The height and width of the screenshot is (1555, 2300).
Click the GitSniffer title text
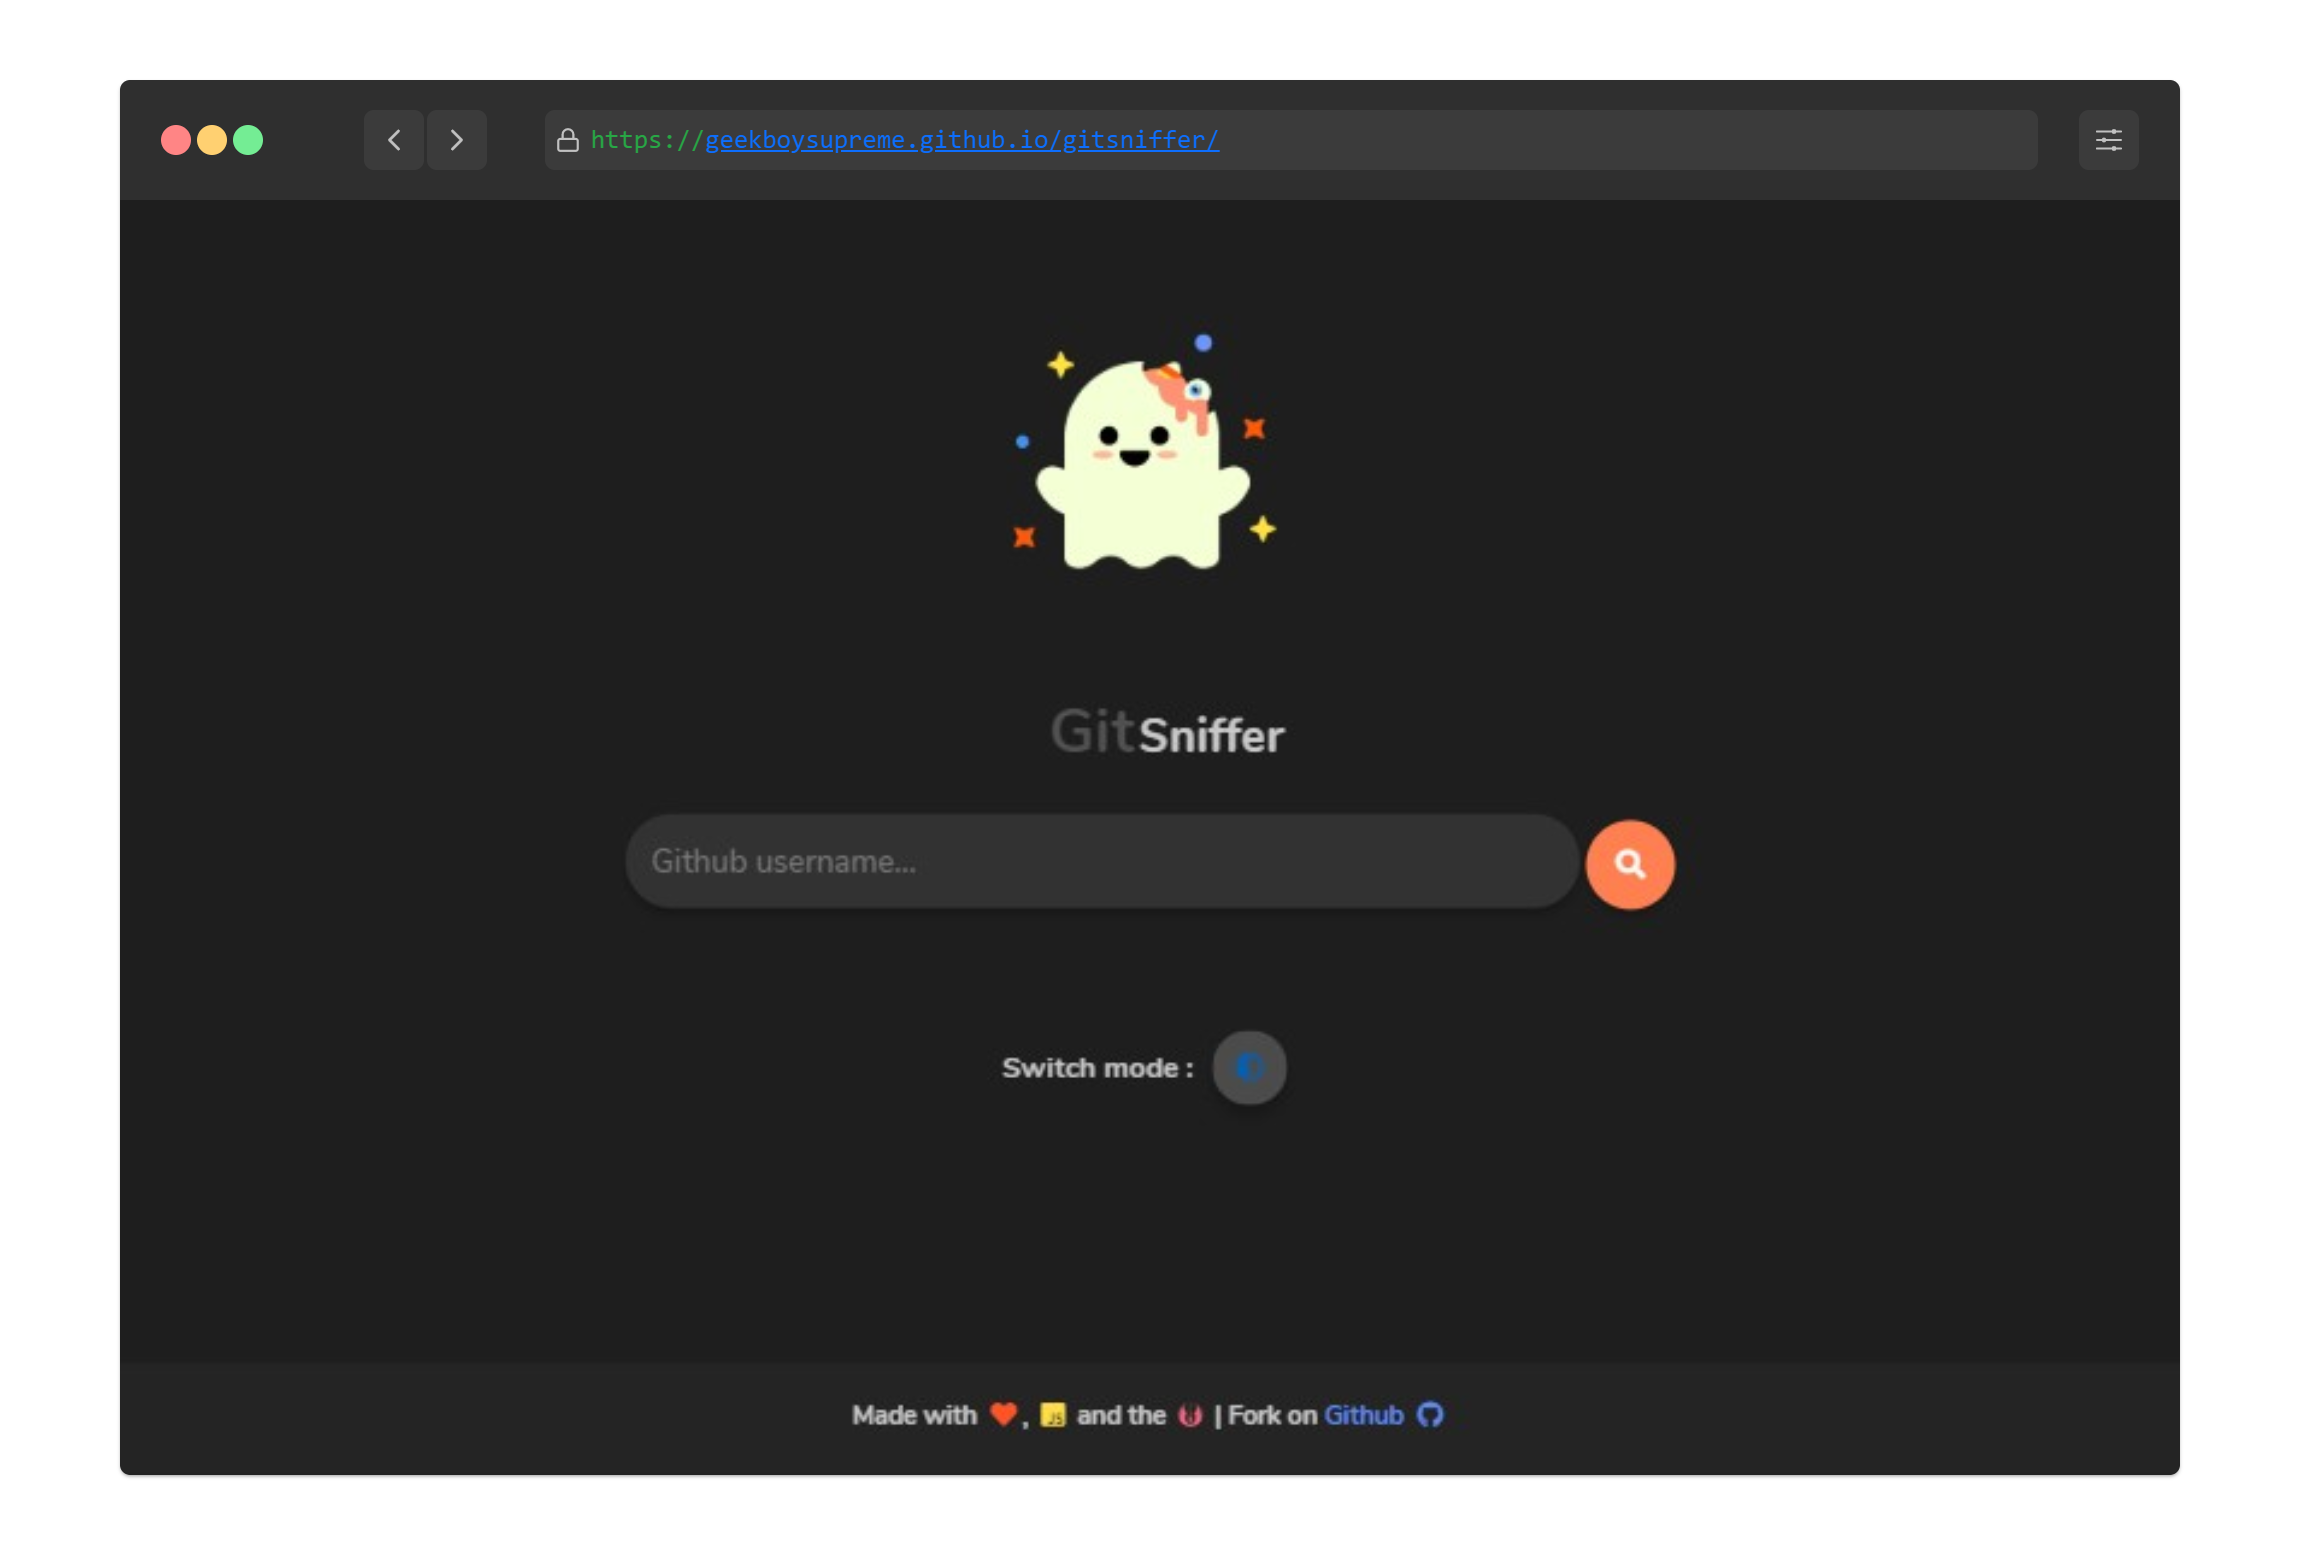(1167, 732)
